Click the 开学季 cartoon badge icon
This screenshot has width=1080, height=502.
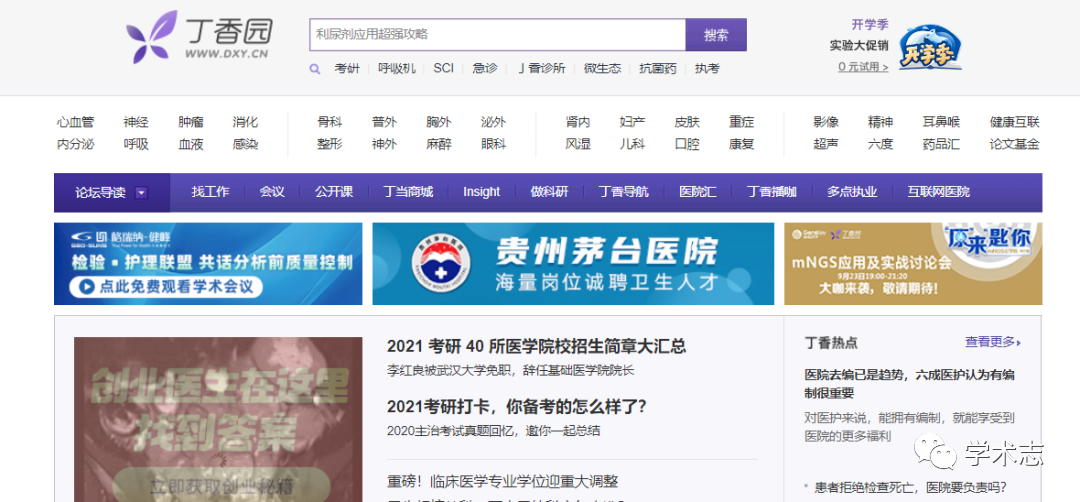pyautogui.click(x=930, y=47)
